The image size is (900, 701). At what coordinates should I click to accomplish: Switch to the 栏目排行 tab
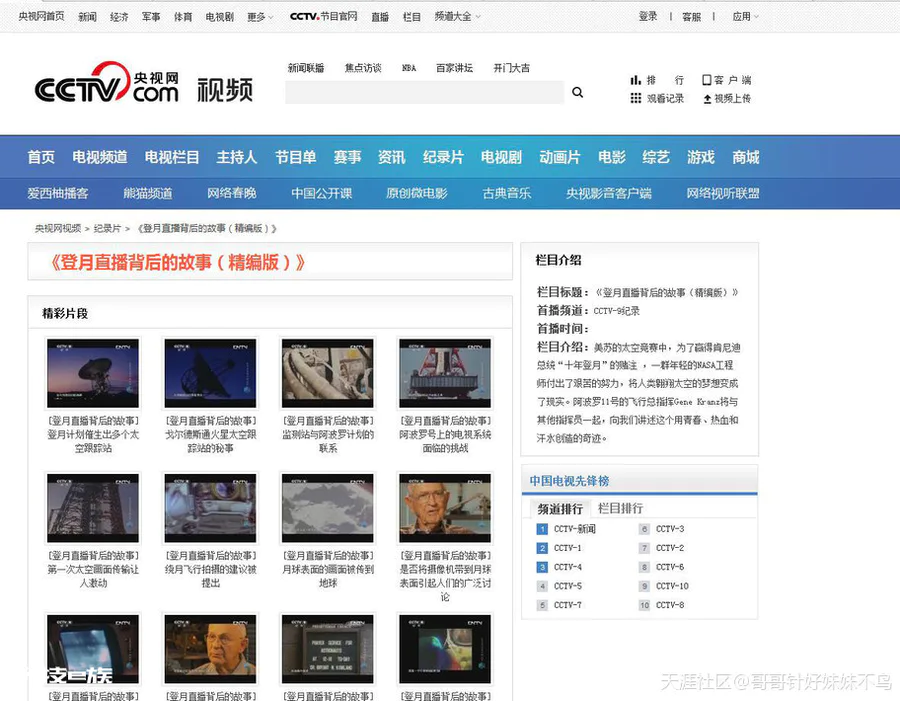(x=620, y=509)
